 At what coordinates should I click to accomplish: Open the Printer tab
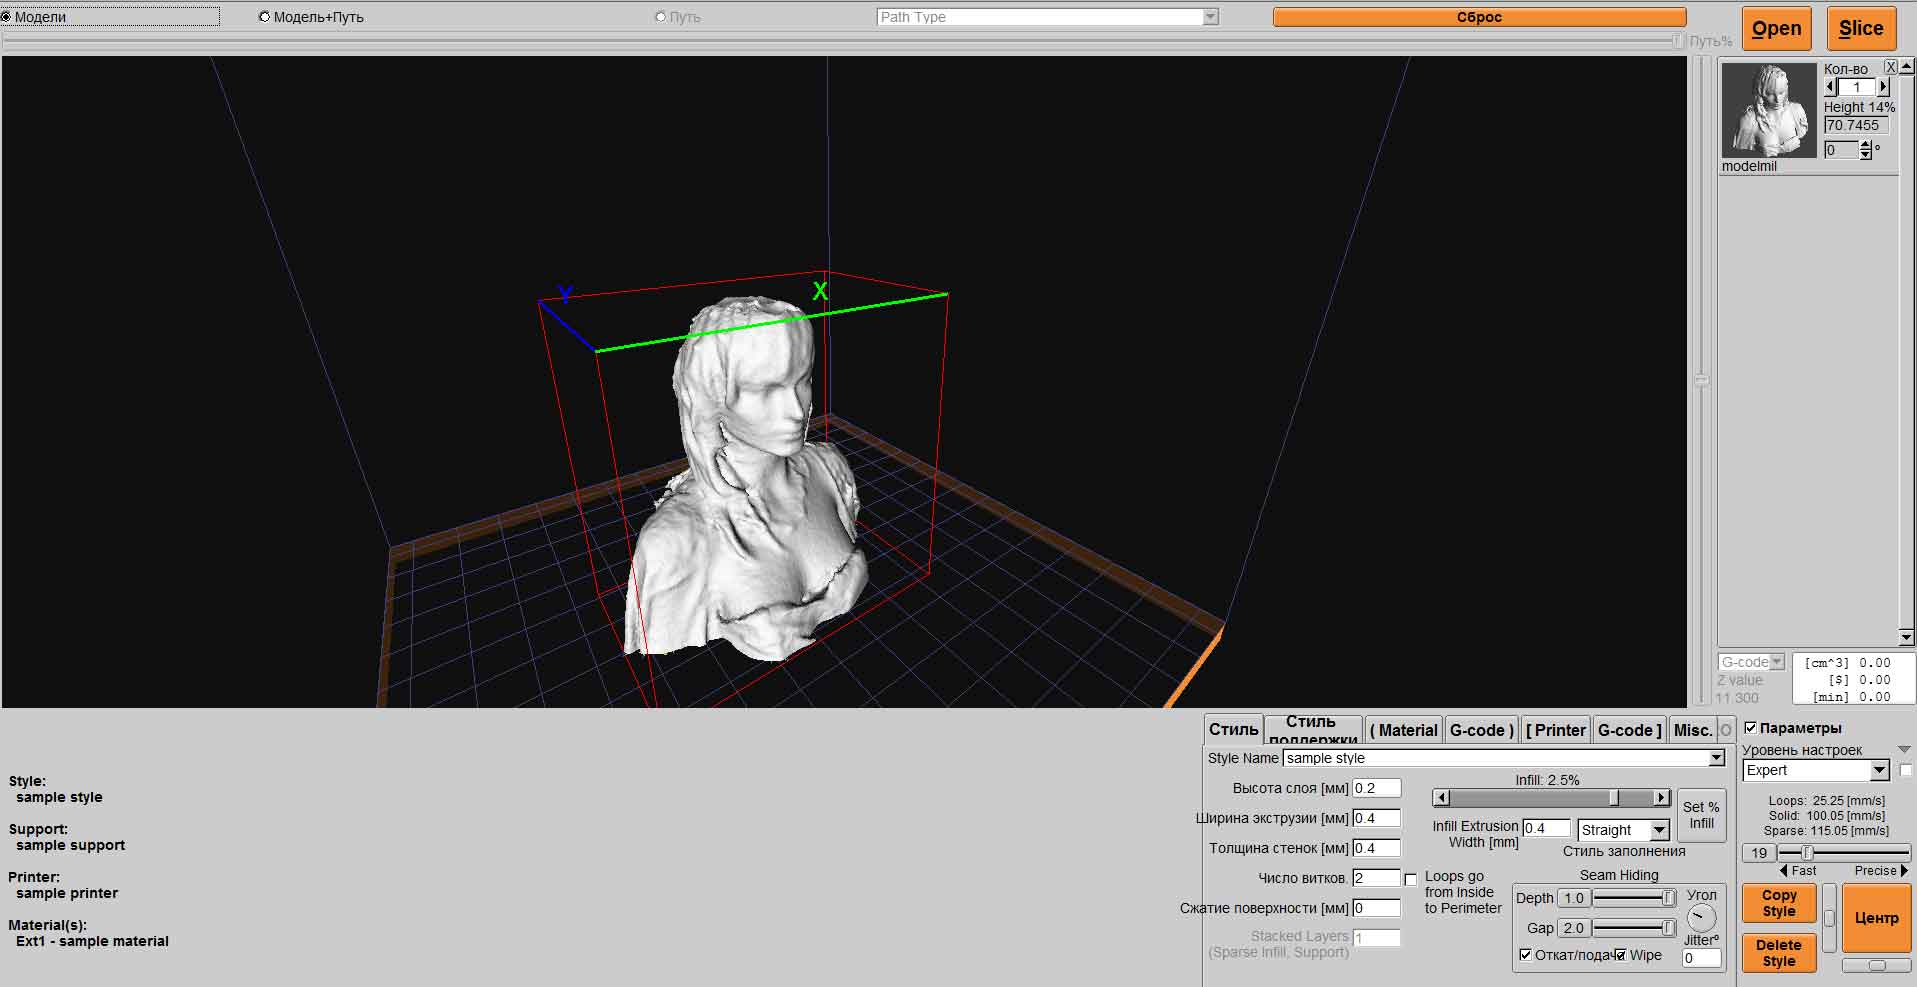tap(1556, 730)
